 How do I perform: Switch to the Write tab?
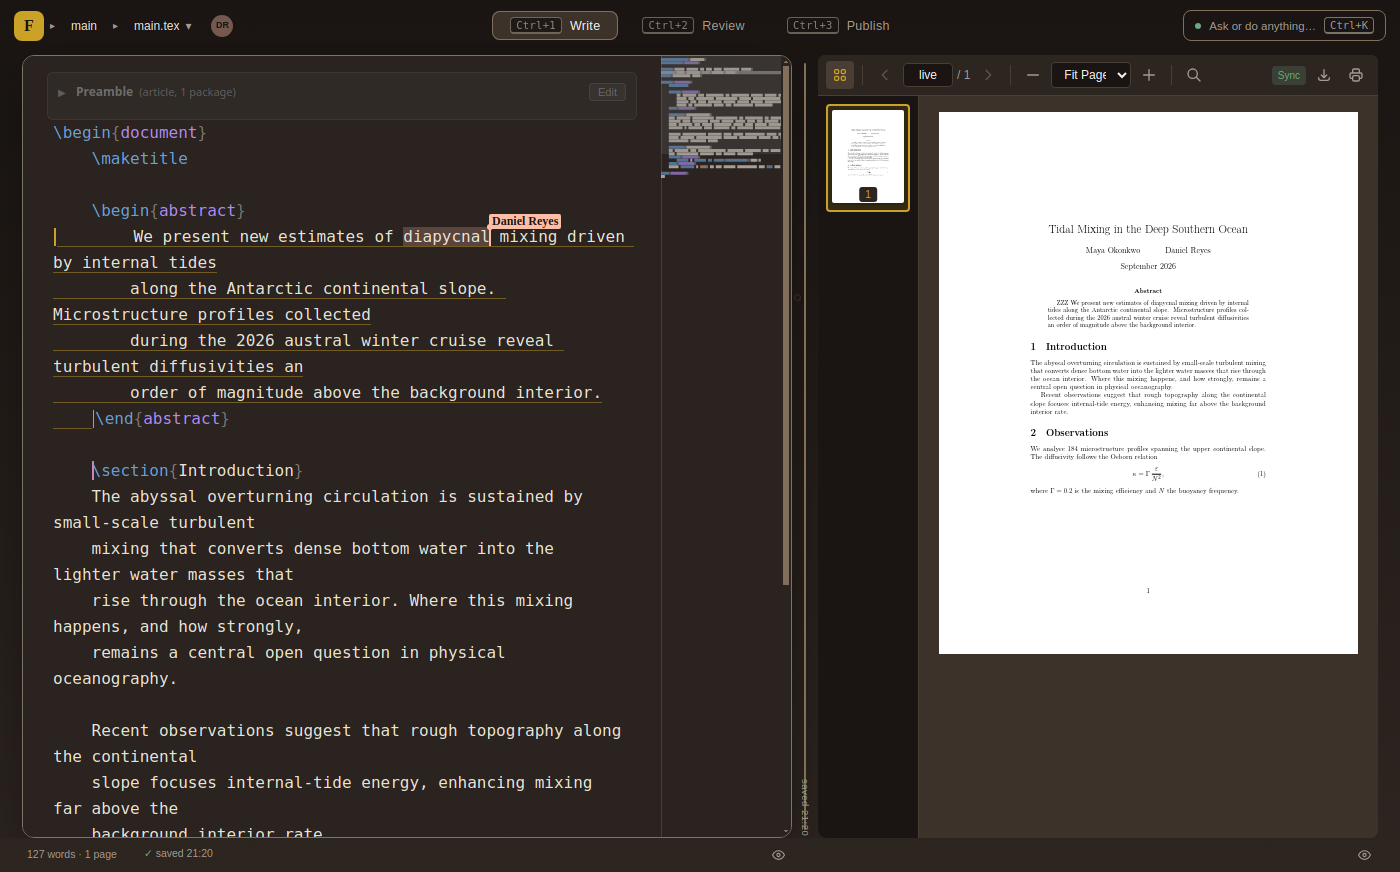555,26
